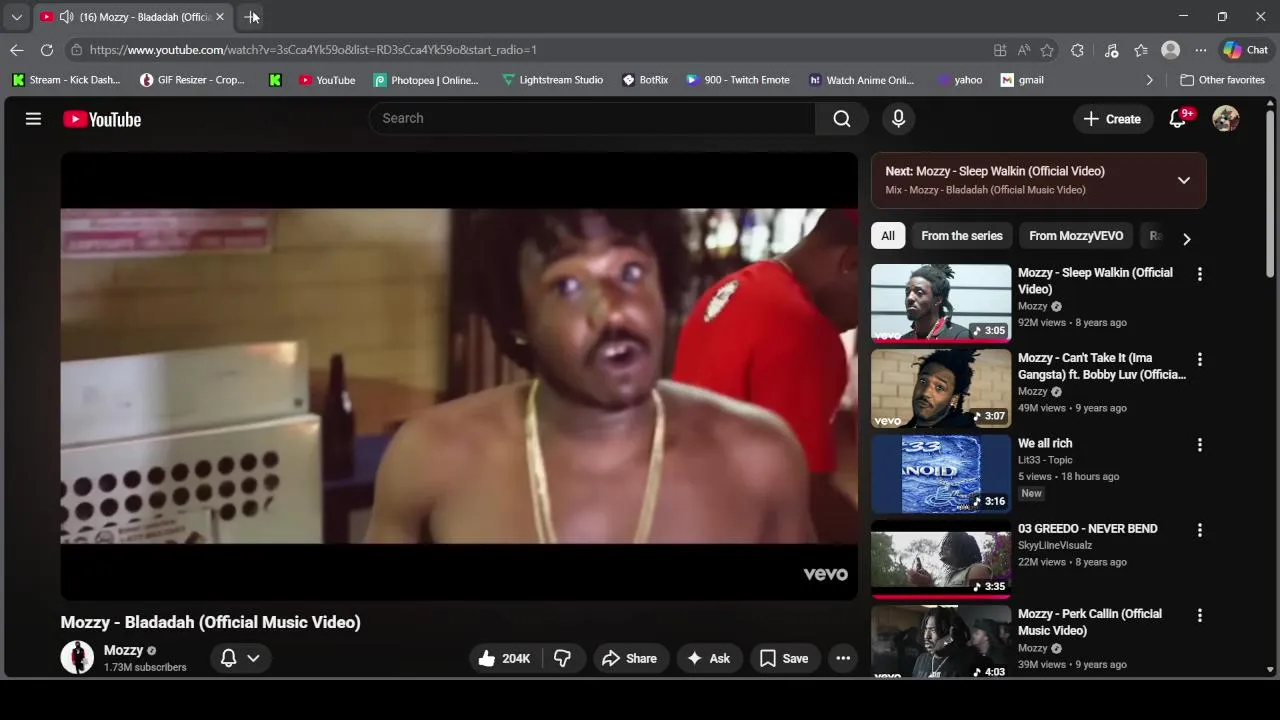Show more filter chips arrow
Screen dimensions: 1280x720
tap(1186, 239)
